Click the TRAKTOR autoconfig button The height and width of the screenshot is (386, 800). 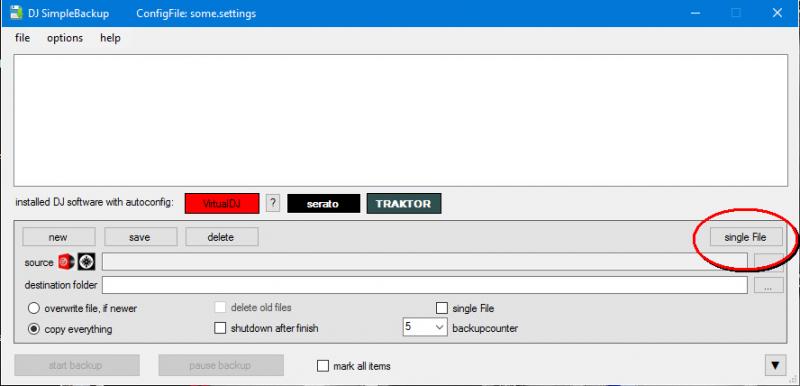pyautogui.click(x=404, y=203)
